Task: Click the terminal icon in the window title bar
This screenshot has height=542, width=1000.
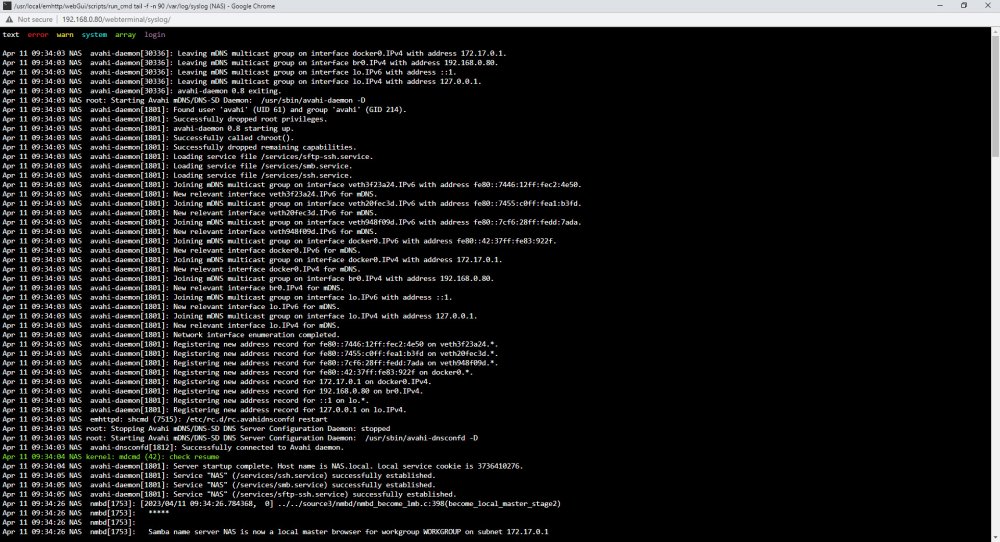Action: 7,6
